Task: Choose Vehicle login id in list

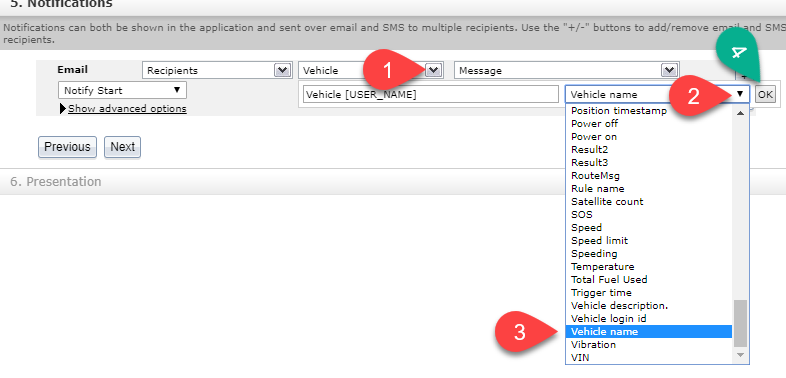Action: pyautogui.click(x=649, y=318)
